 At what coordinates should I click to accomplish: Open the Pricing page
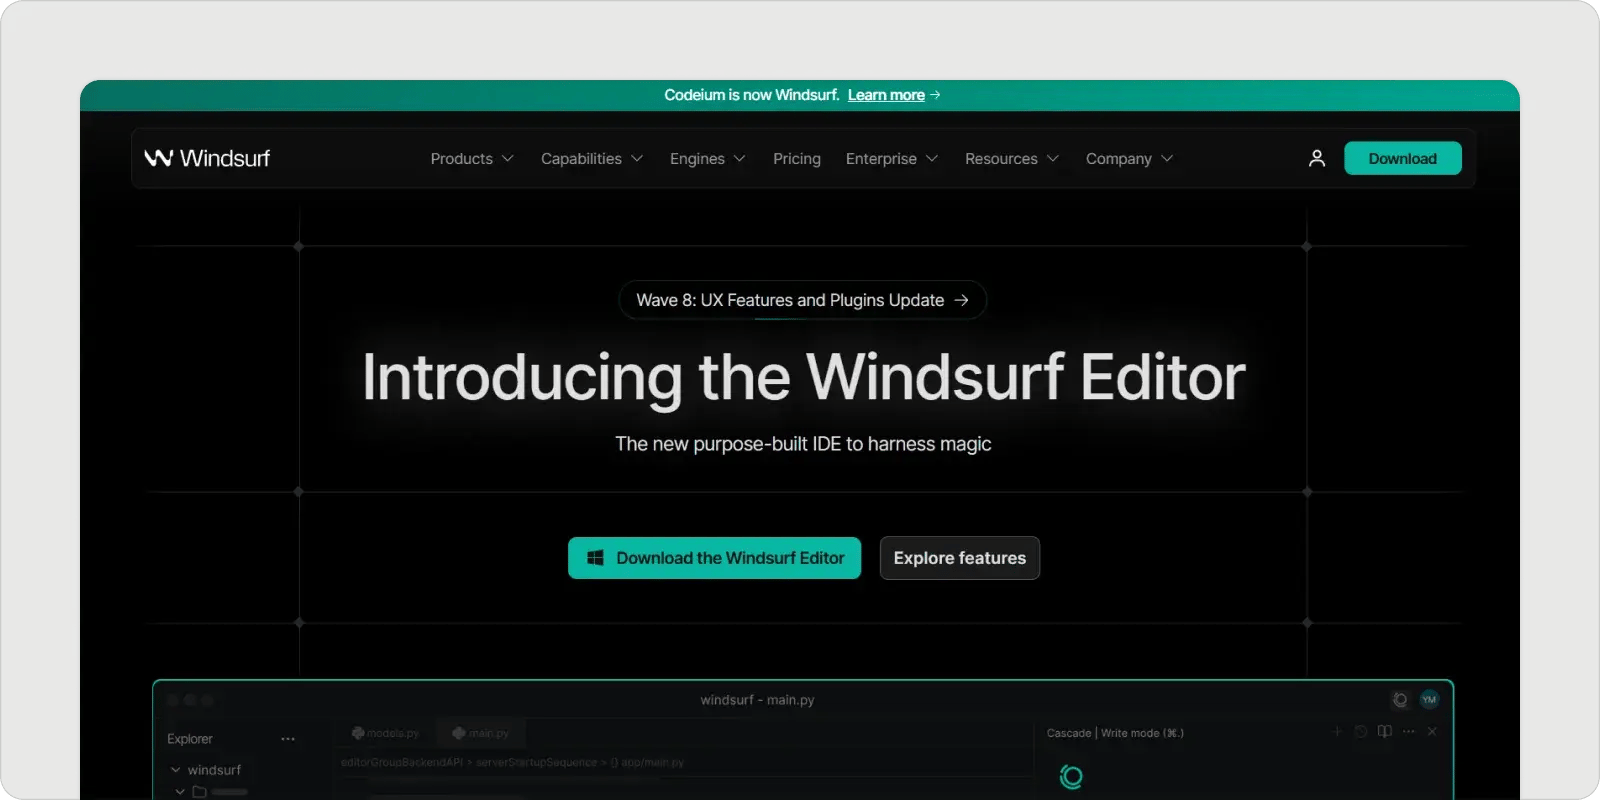coord(797,159)
